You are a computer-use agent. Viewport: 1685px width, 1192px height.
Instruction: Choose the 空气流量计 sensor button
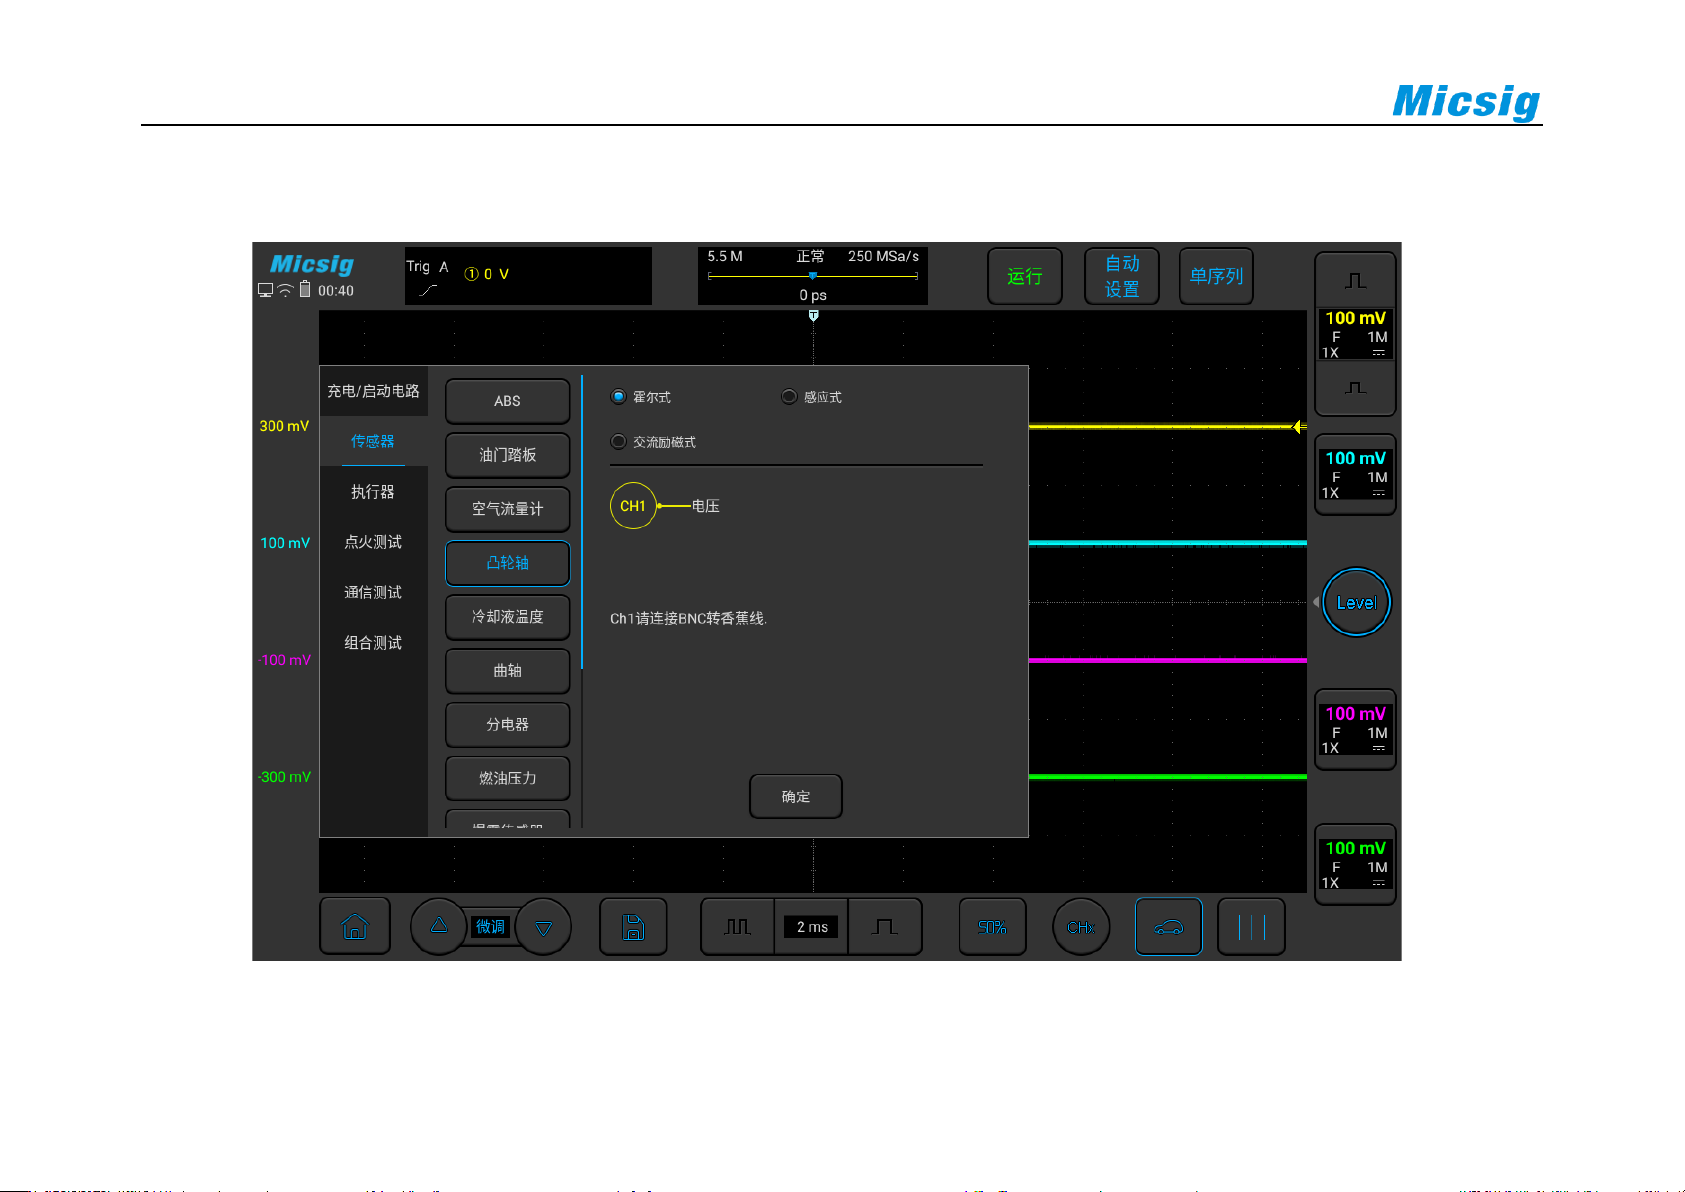508,509
